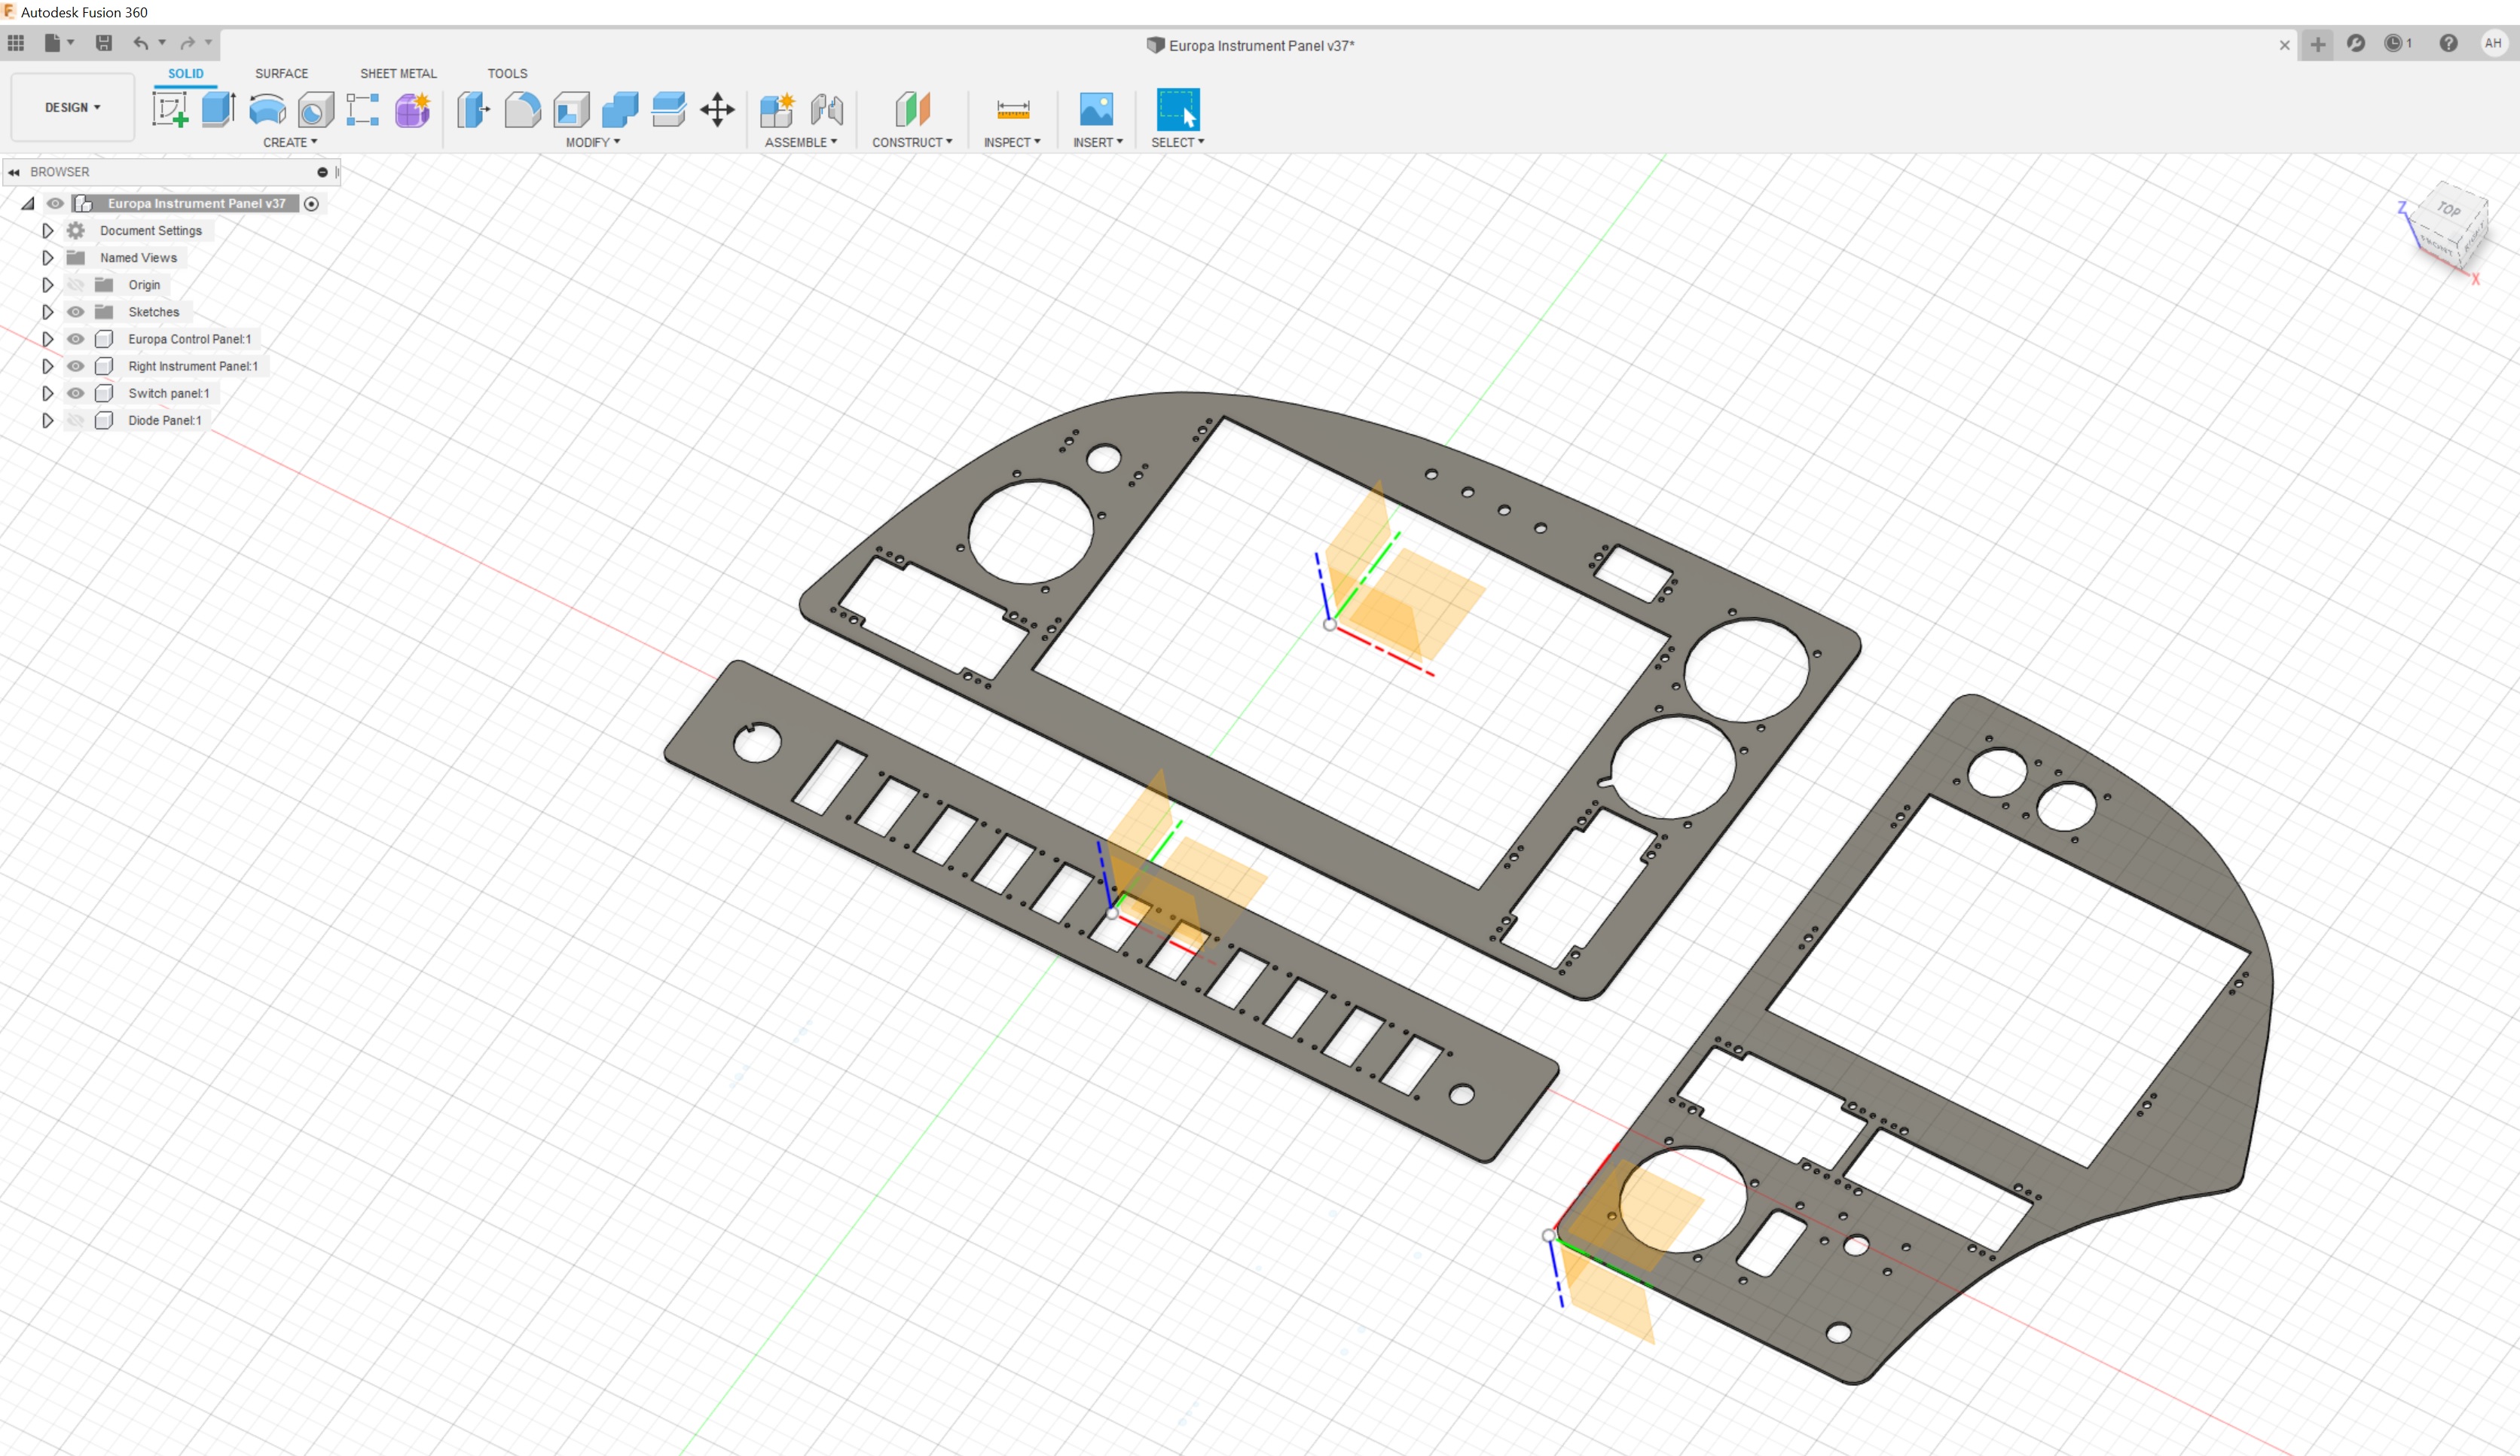Select the Shell tool icon

(572, 109)
